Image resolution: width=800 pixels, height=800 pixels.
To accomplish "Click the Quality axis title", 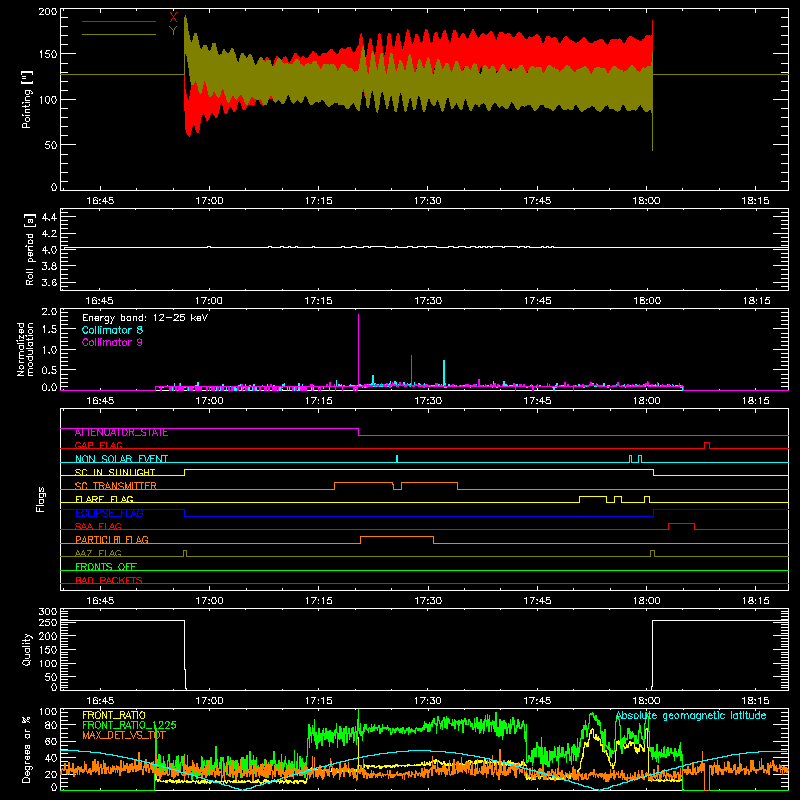I will click(x=27, y=649).
